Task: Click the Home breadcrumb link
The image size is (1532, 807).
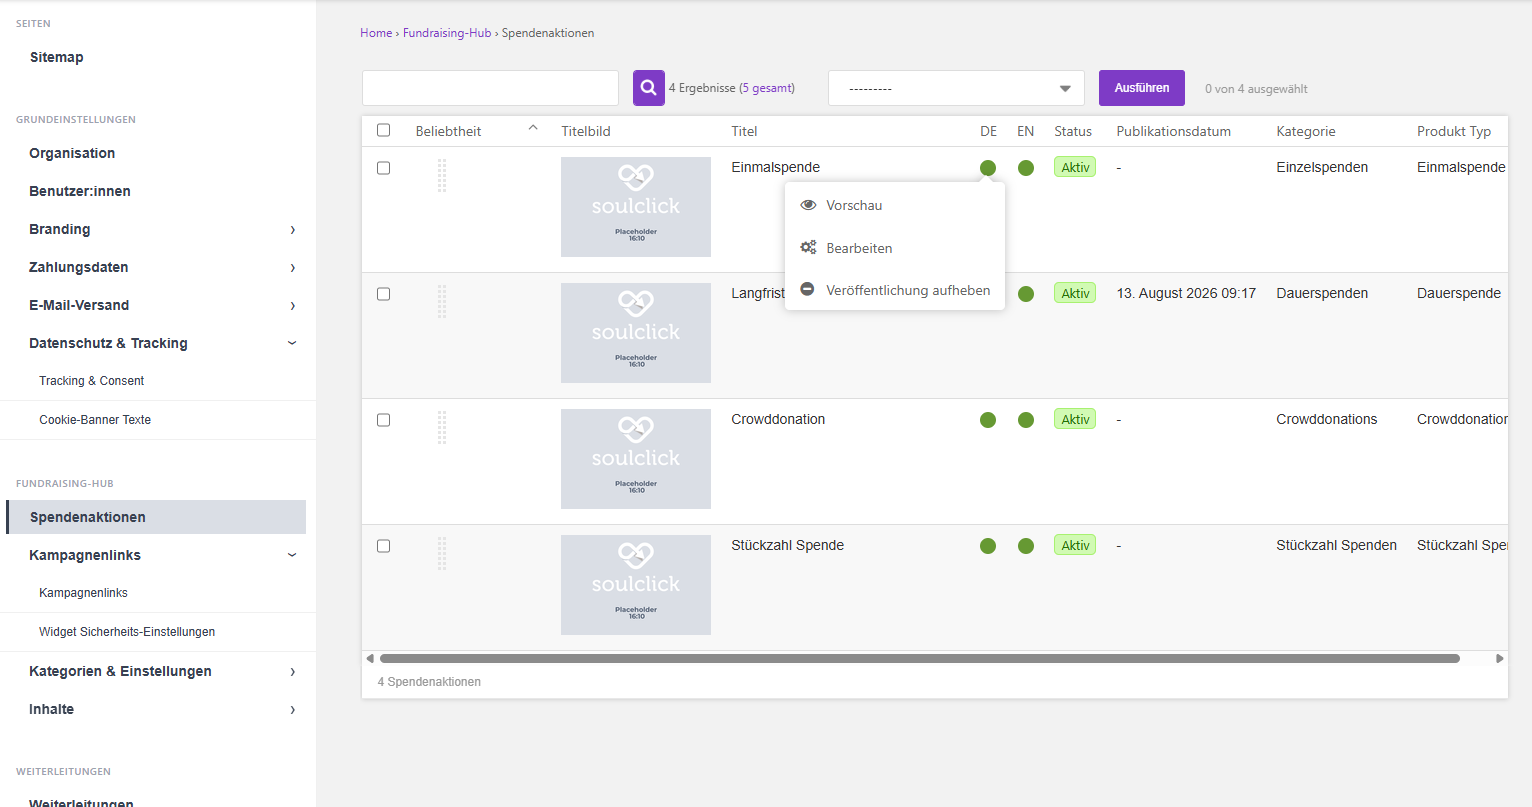Action: coord(376,33)
